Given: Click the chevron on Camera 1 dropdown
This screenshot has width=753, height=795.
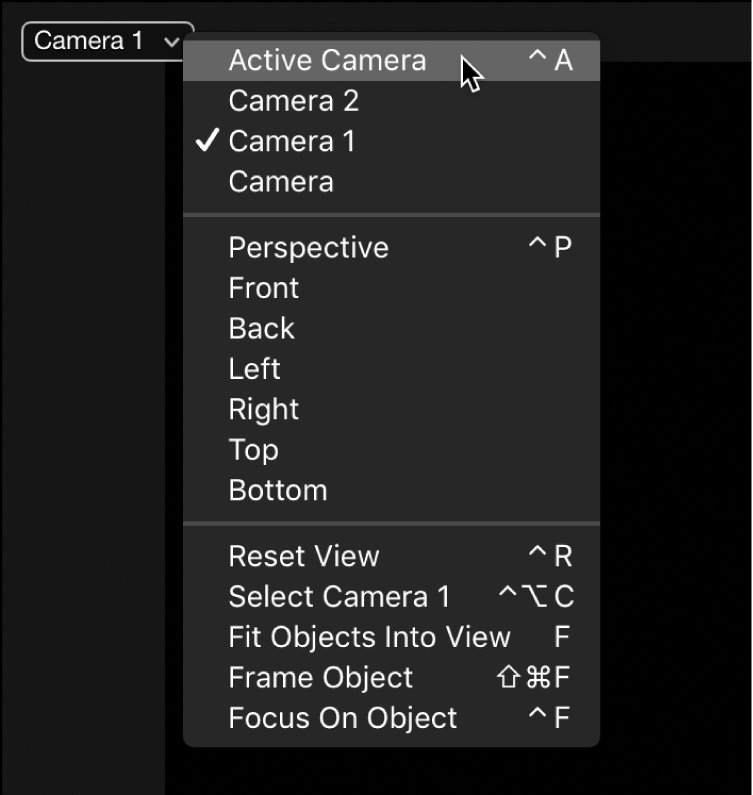Looking at the screenshot, I should pos(172,42).
